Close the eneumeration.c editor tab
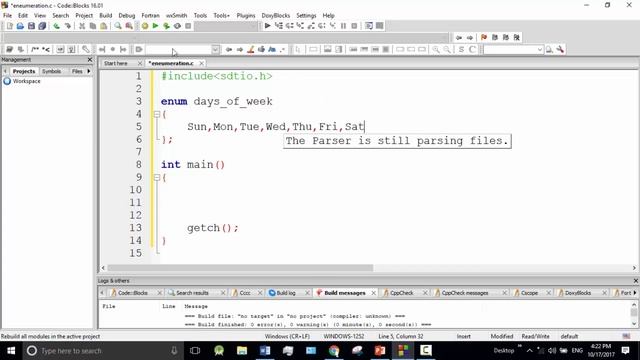The width and height of the screenshot is (640, 360). 202,63
